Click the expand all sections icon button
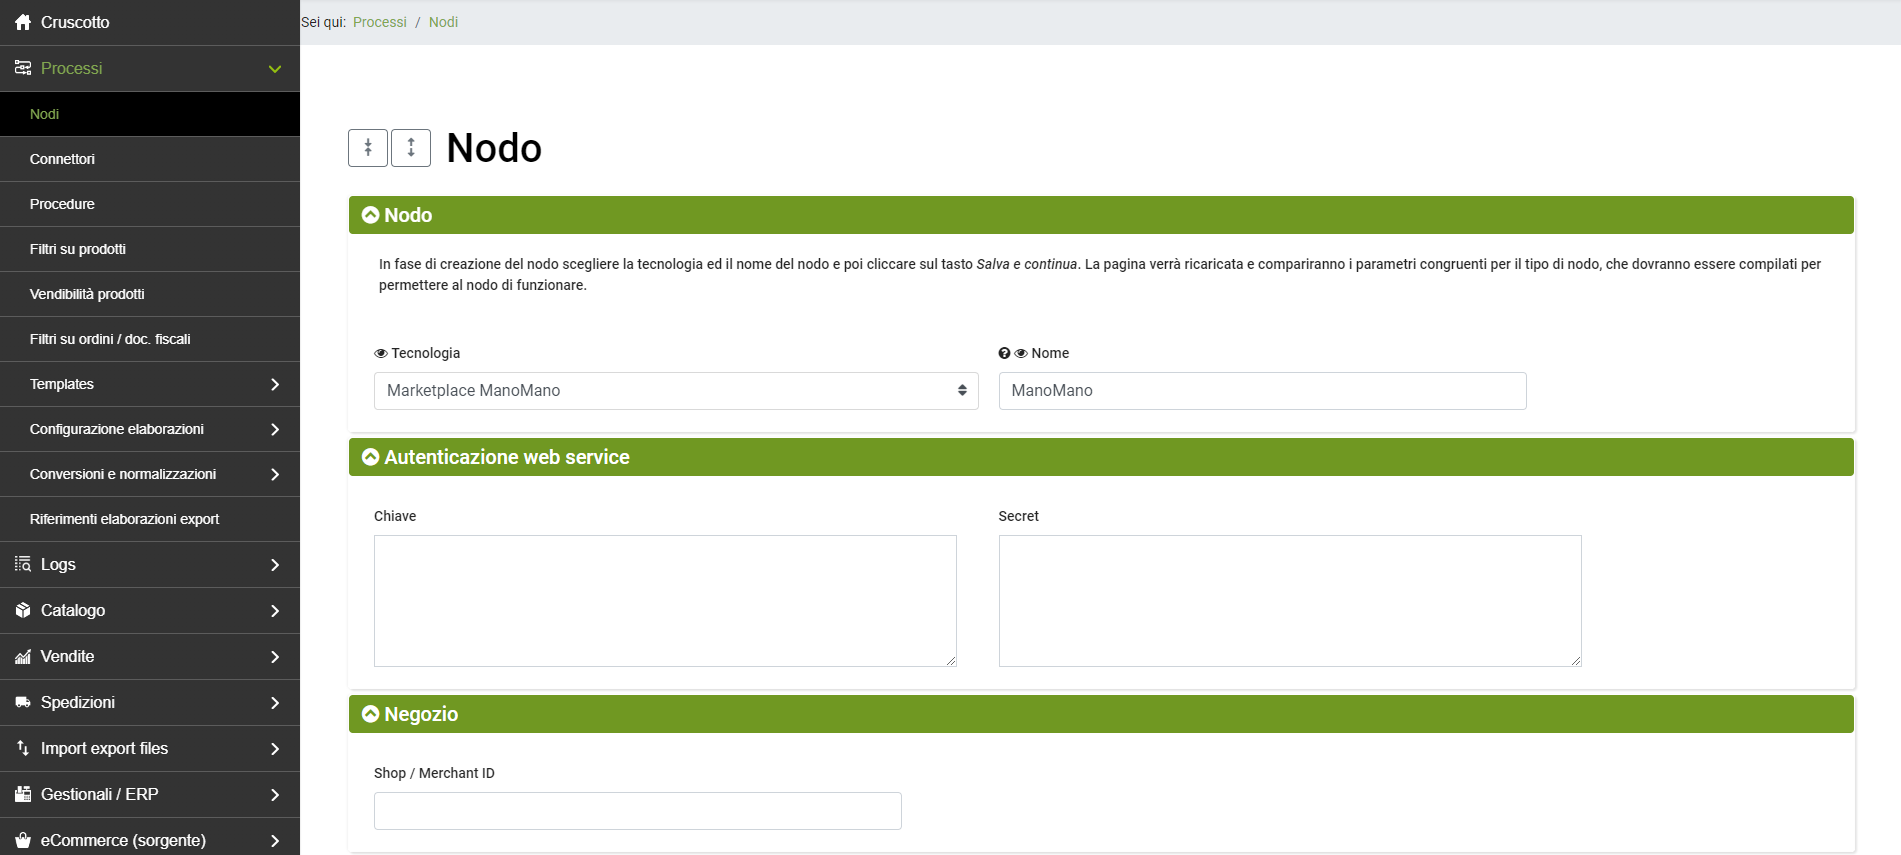The width and height of the screenshot is (1901, 855). point(411,148)
